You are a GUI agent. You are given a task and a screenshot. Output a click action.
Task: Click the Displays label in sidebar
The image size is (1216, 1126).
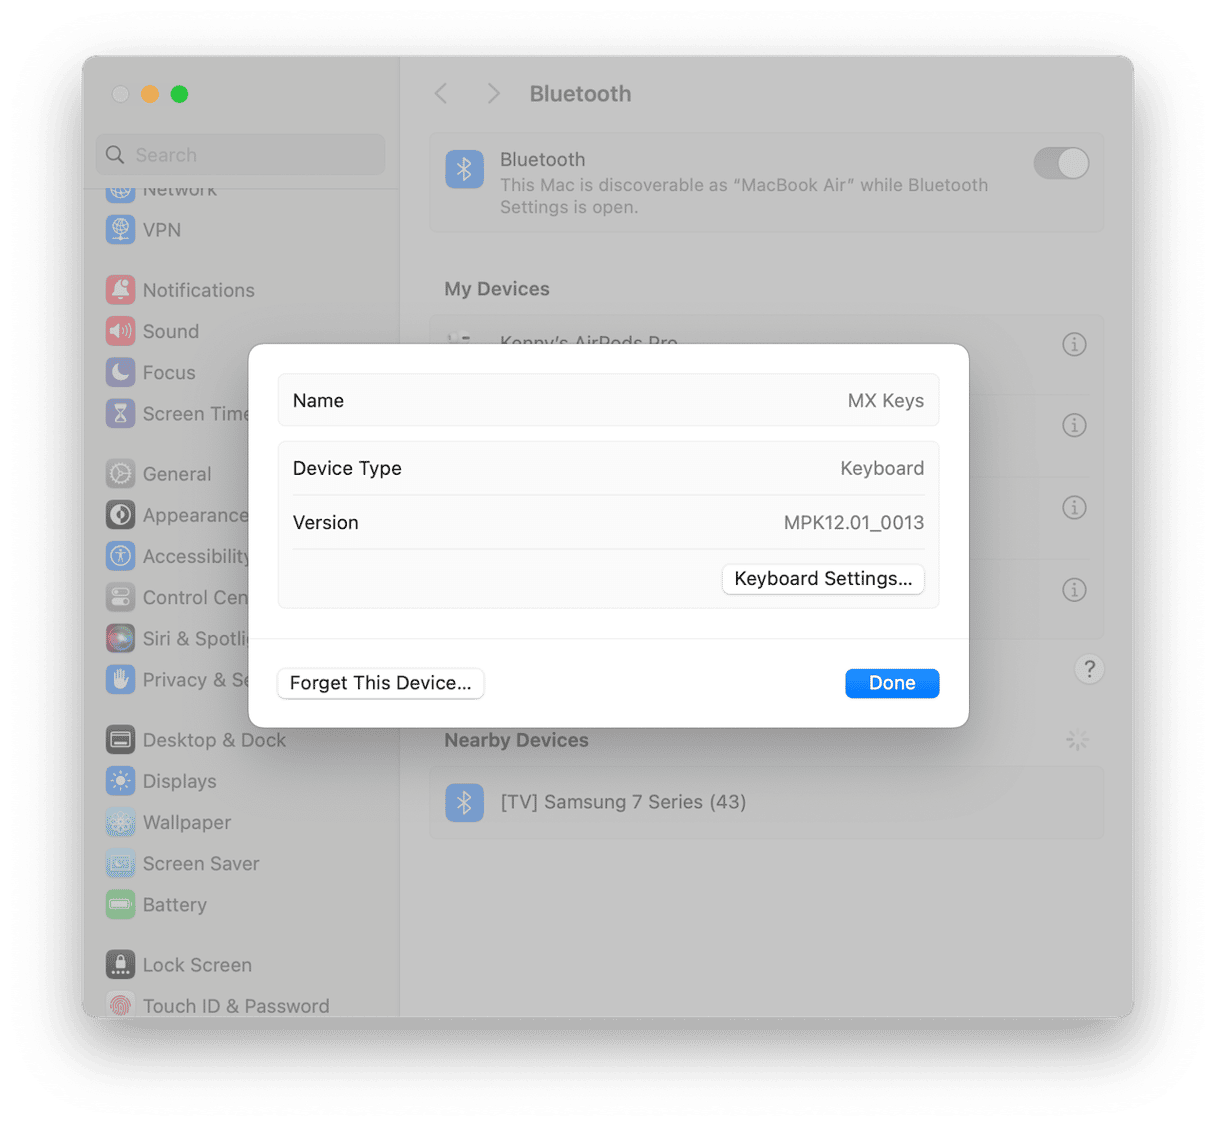tap(179, 781)
